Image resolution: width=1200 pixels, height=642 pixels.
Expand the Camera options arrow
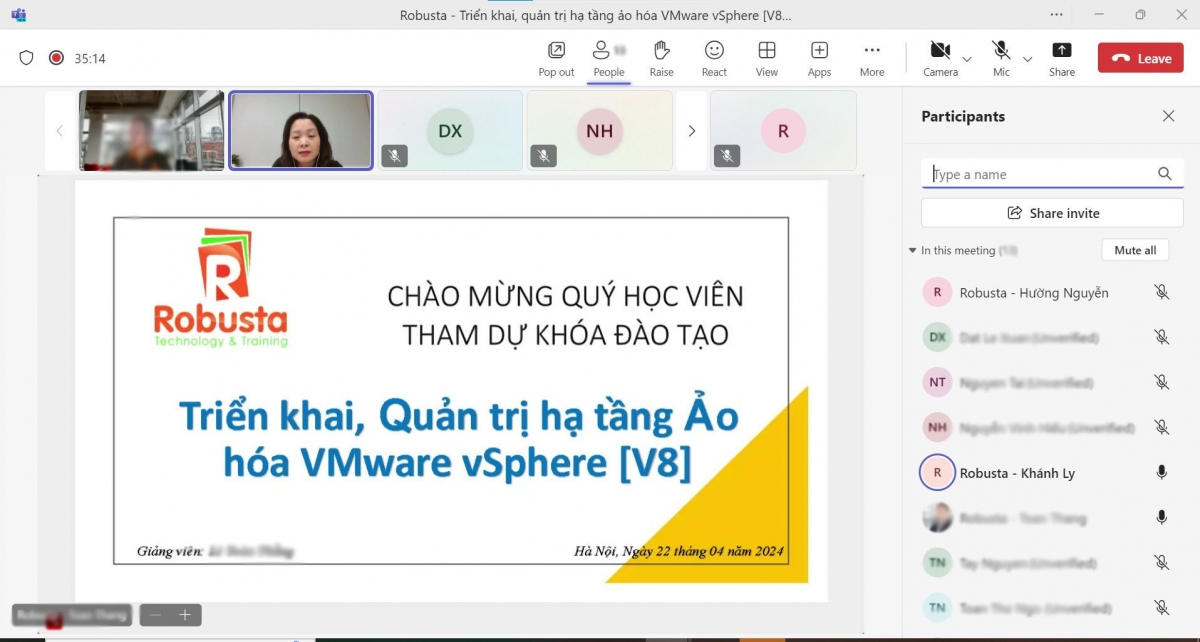click(x=967, y=59)
